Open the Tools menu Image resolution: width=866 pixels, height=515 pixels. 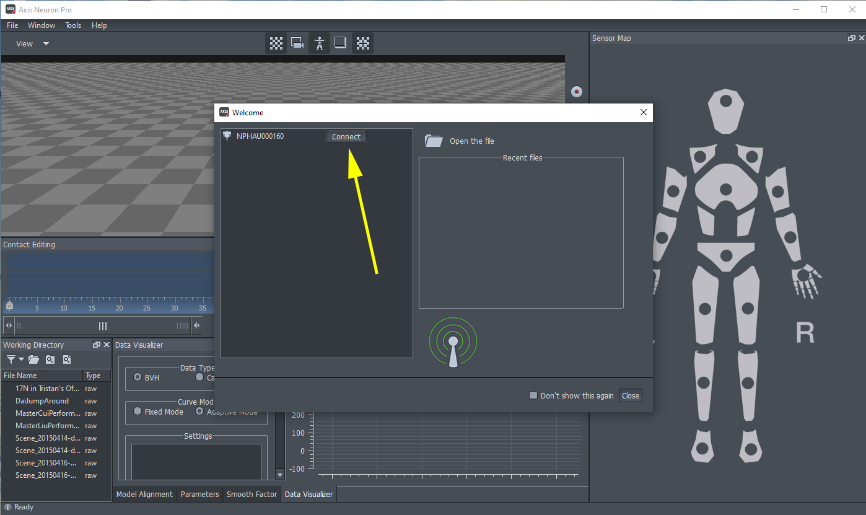(x=73, y=25)
